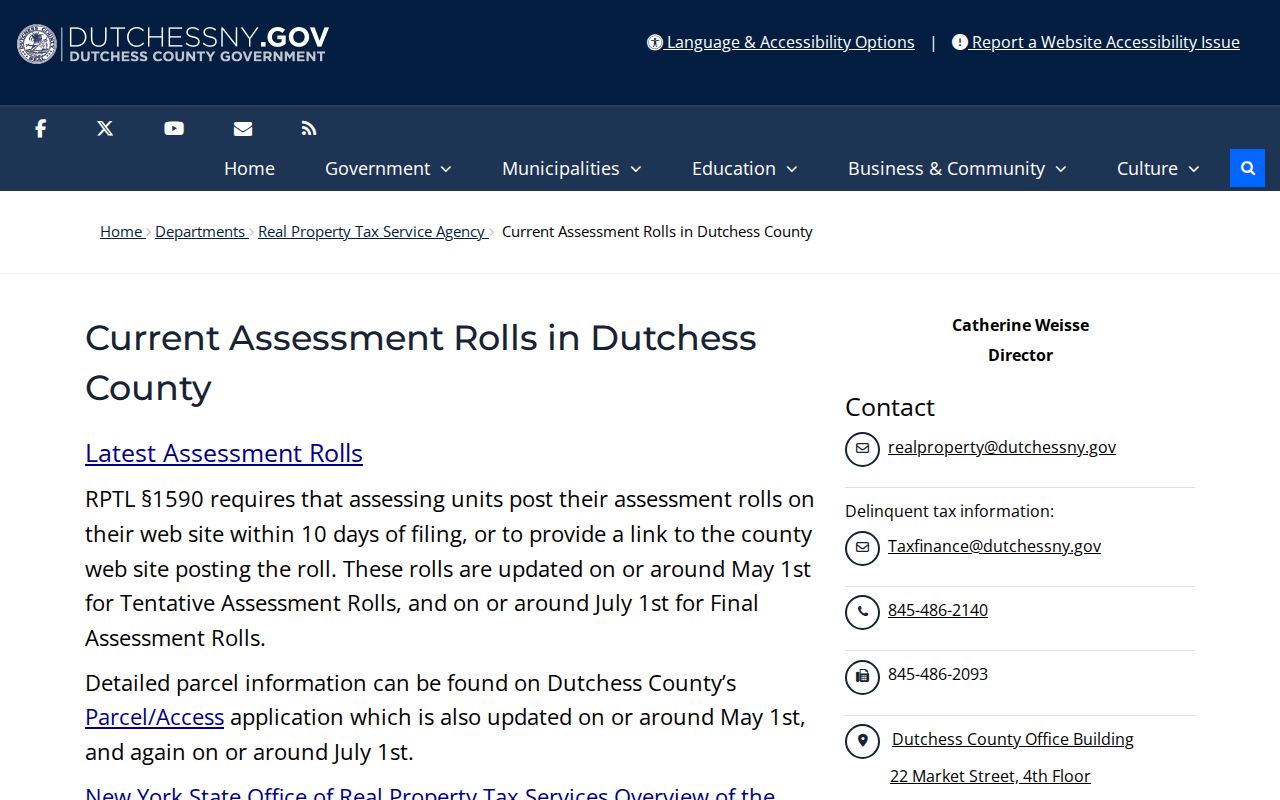Open the 22 Market Street address link

pyautogui.click(x=990, y=776)
